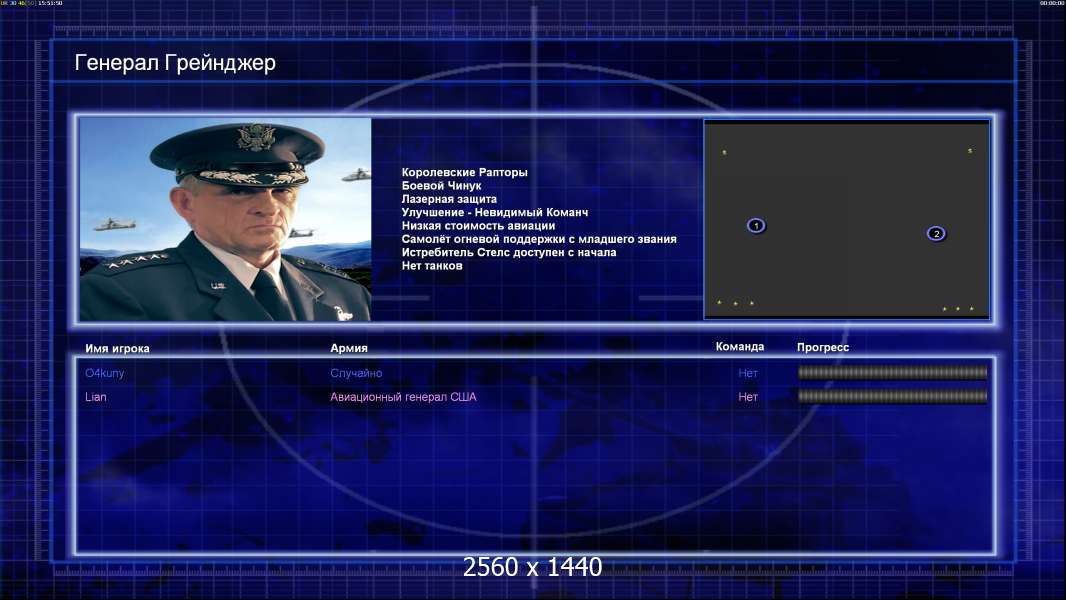Click the map preview minimap
Screen dimensions: 1066x600
click(x=846, y=219)
